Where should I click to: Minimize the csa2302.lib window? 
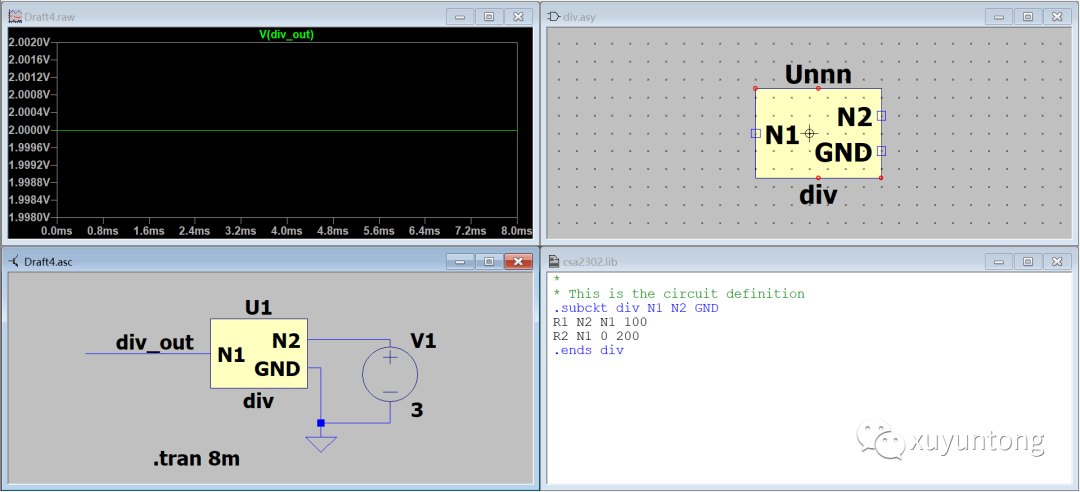998,261
